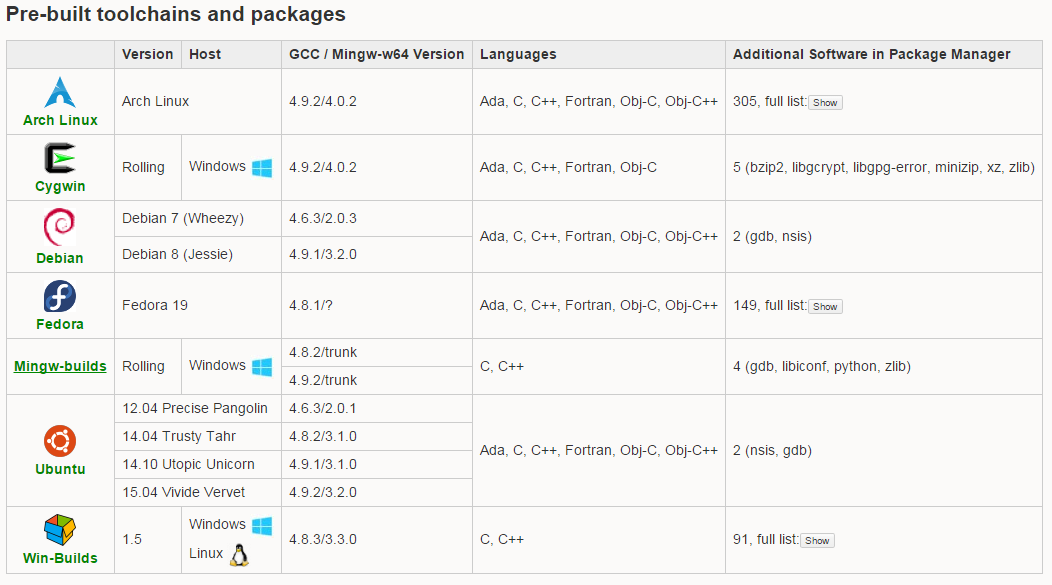The height and width of the screenshot is (585, 1052).
Task: Click the Win-Builds box logo
Action: point(60,530)
